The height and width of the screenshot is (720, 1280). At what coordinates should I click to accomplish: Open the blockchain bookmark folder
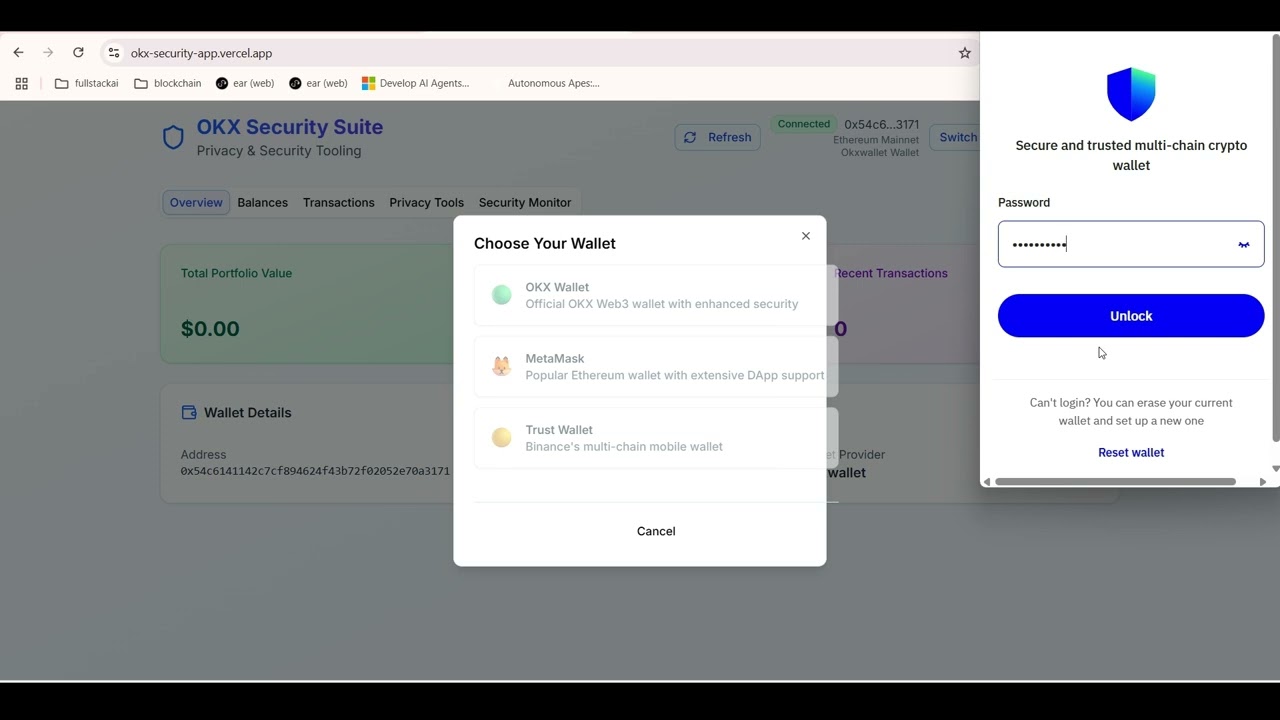point(168,84)
